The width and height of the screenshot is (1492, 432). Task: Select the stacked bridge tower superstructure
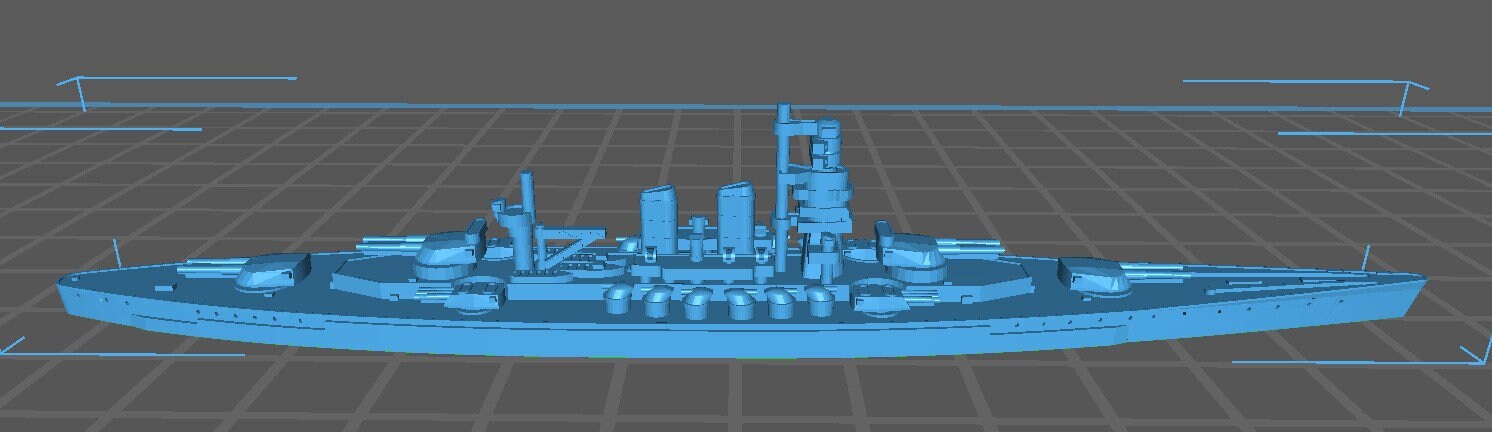(826, 190)
